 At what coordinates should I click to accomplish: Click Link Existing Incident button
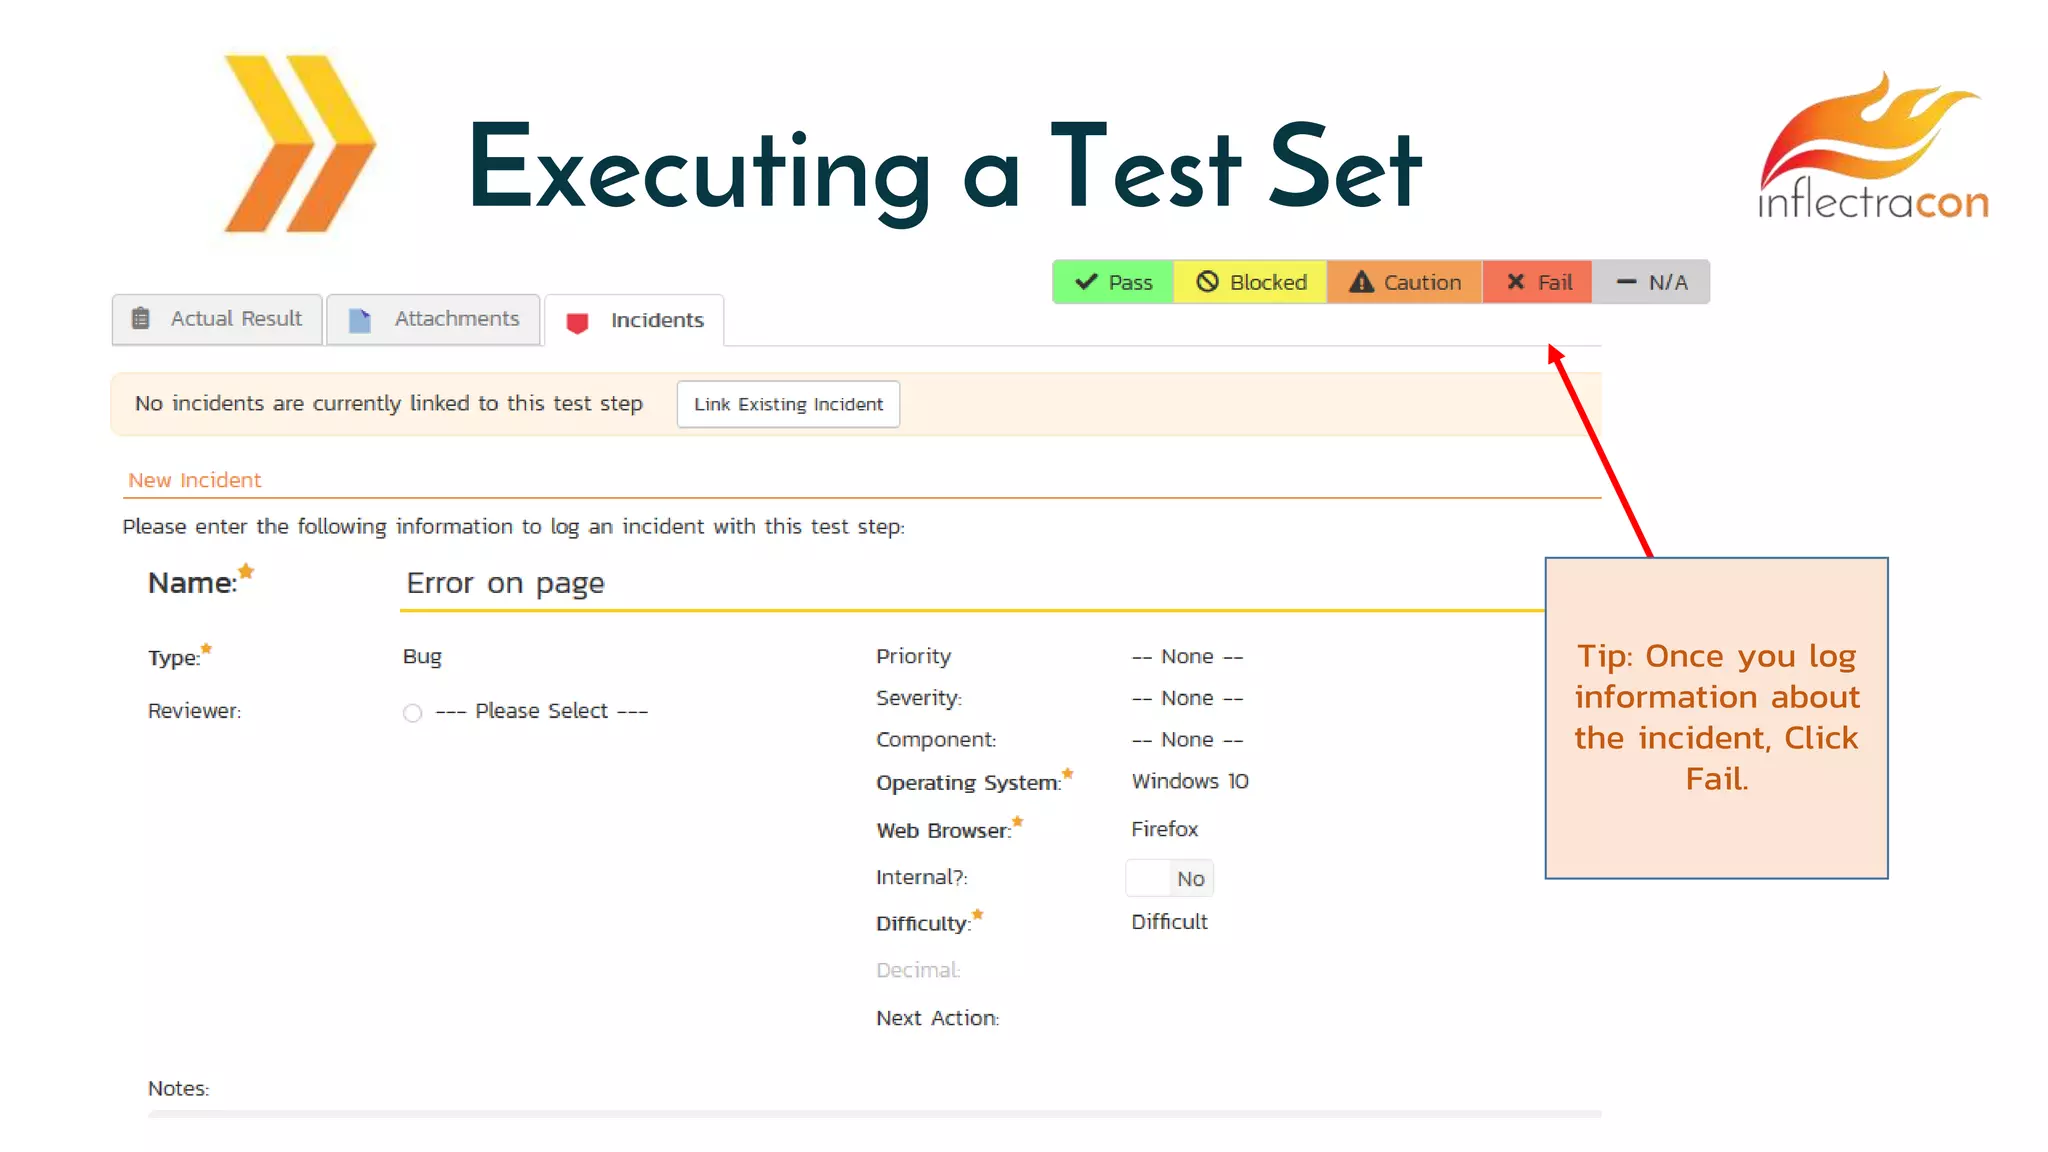tap(788, 404)
